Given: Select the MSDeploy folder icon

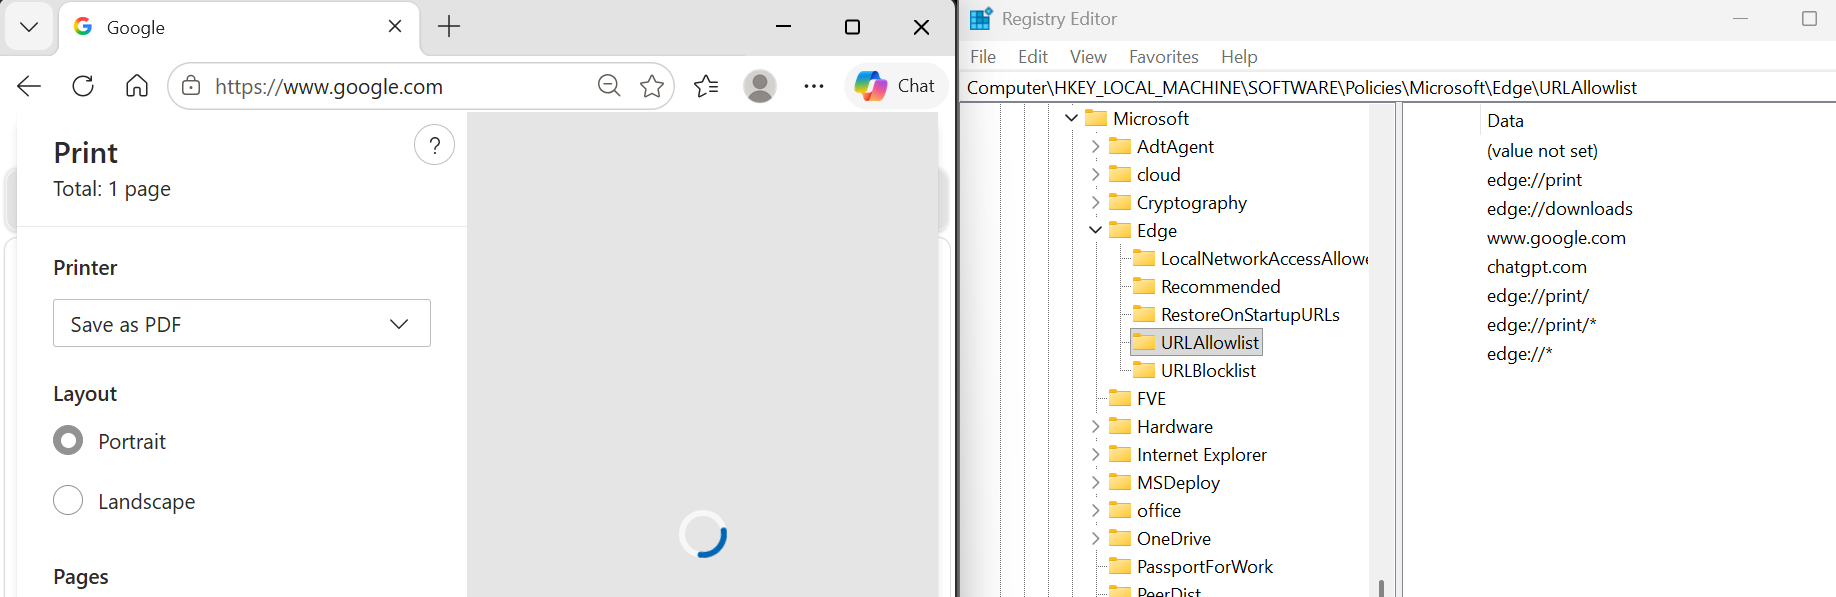Looking at the screenshot, I should [1120, 482].
